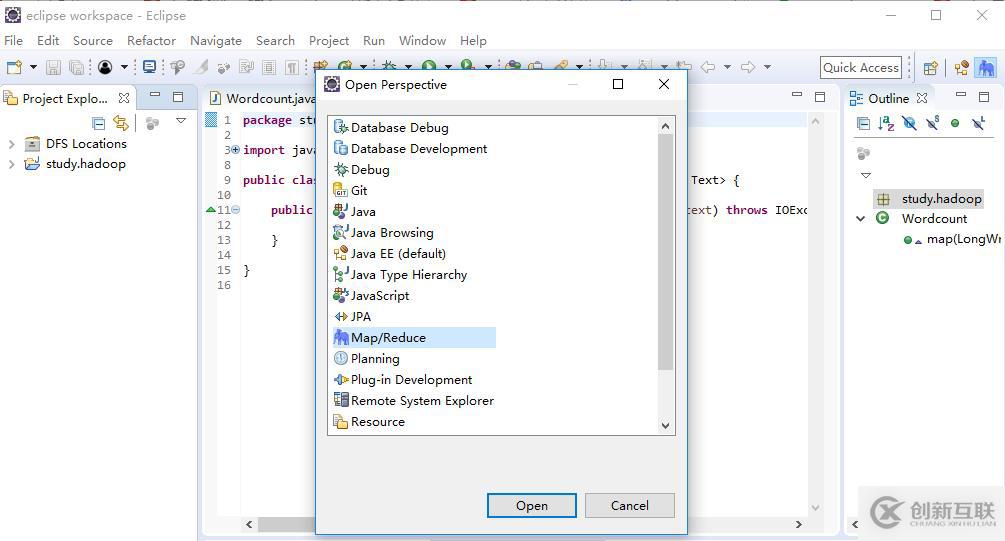Click the Toggle Block Selection toolbar icon
The height and width of the screenshot is (541, 1005).
tap(269, 67)
